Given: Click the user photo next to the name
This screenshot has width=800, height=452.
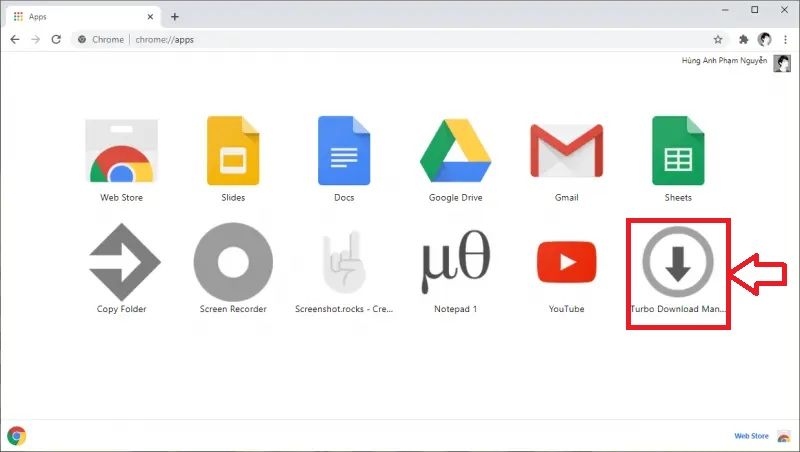Looking at the screenshot, I should point(782,63).
